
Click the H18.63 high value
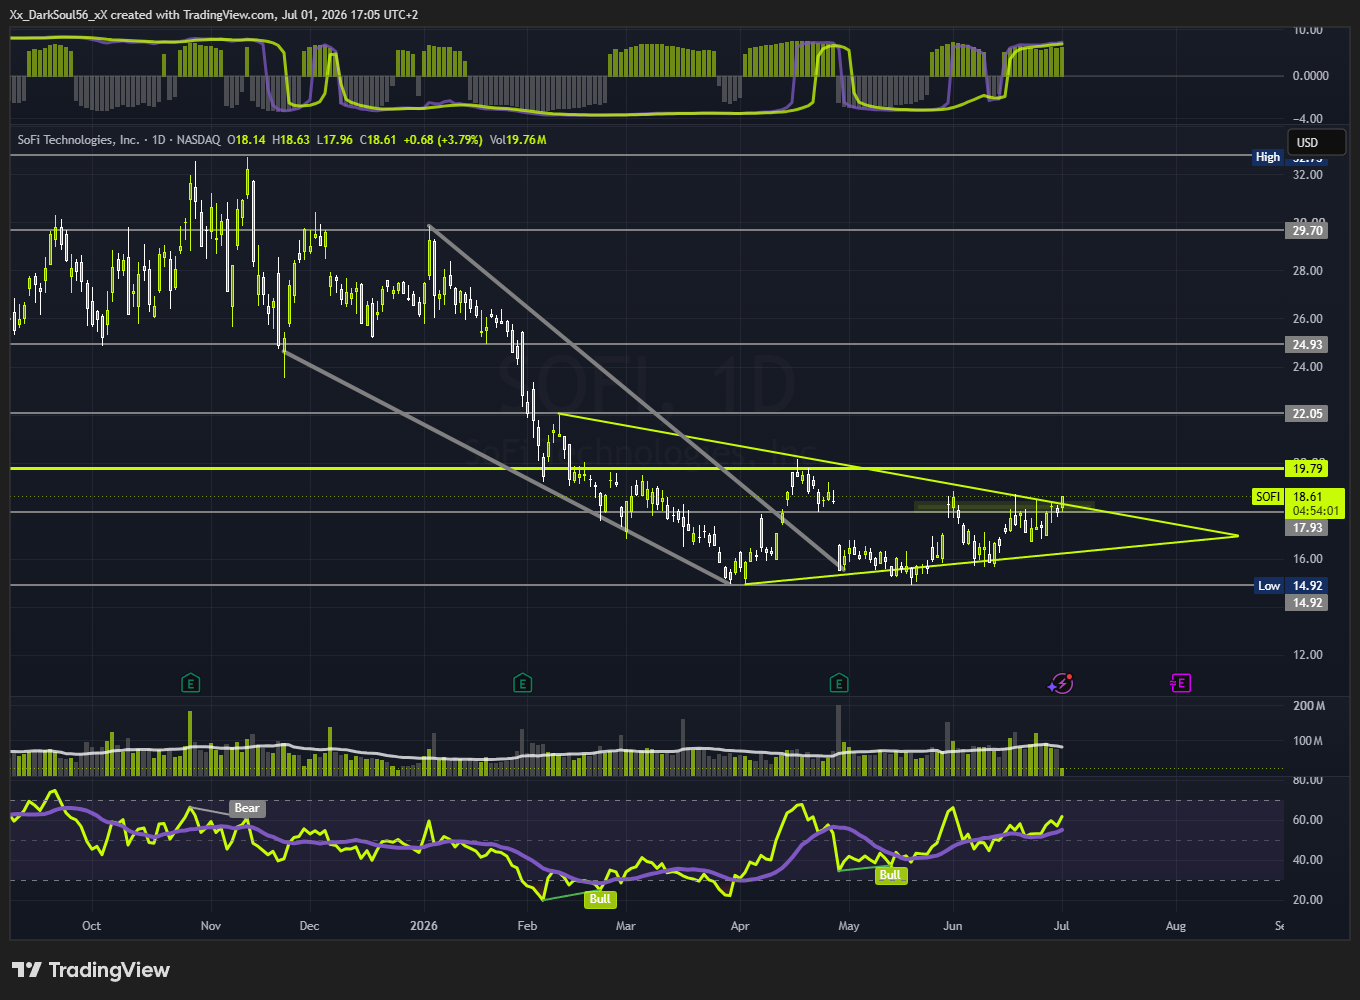[x=291, y=140]
